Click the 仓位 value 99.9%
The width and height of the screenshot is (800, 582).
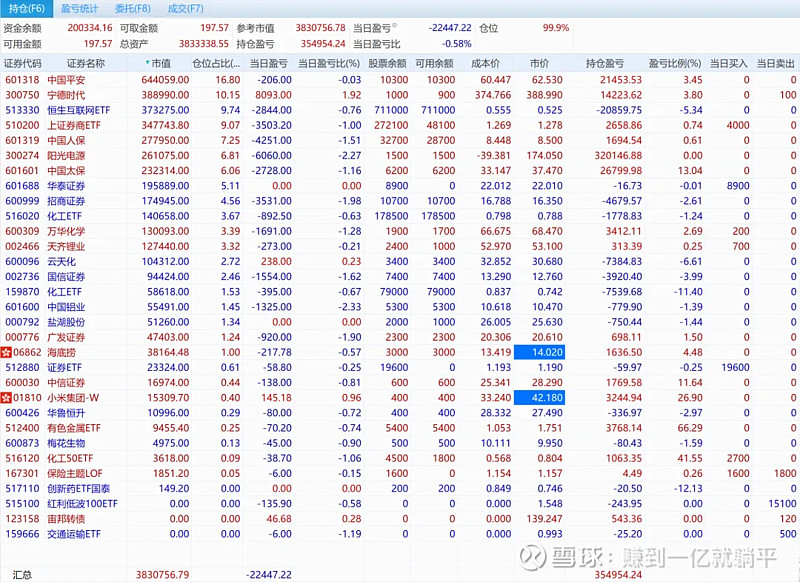(x=556, y=28)
